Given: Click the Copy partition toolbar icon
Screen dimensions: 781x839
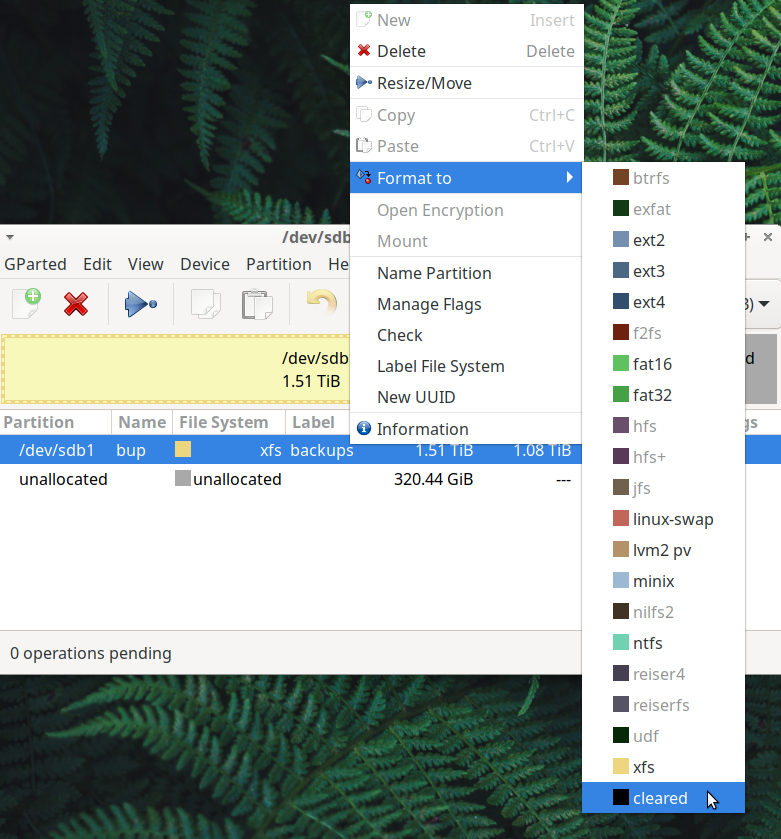Looking at the screenshot, I should tap(205, 304).
